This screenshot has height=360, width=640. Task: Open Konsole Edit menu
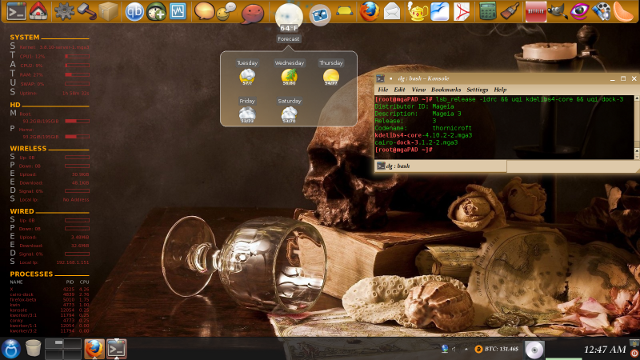pos(399,89)
